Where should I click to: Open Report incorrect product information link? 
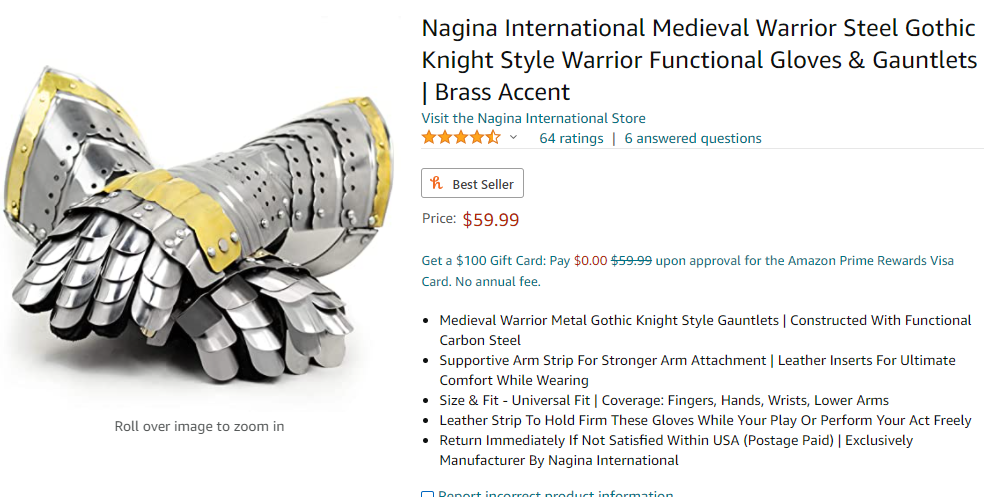pyautogui.click(x=556, y=494)
